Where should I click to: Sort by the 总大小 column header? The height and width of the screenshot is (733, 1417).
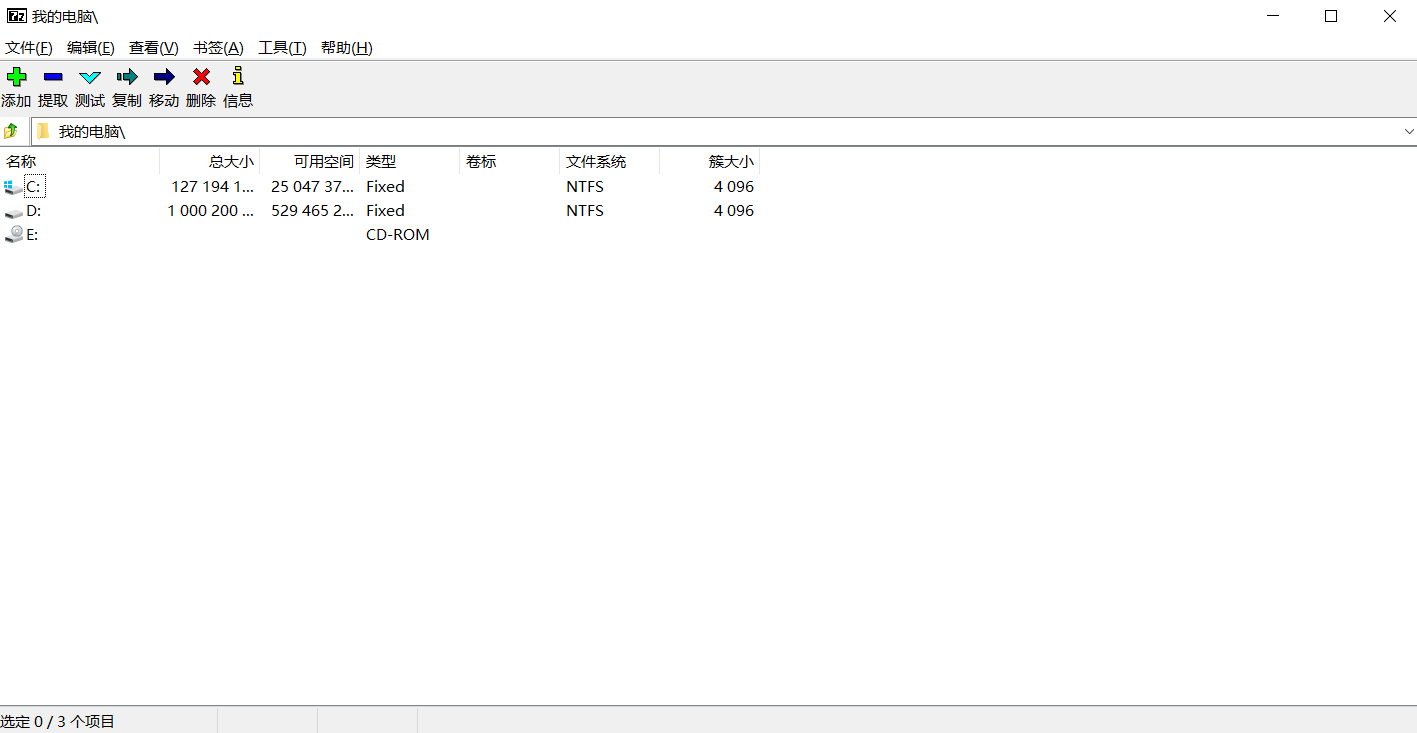point(210,161)
